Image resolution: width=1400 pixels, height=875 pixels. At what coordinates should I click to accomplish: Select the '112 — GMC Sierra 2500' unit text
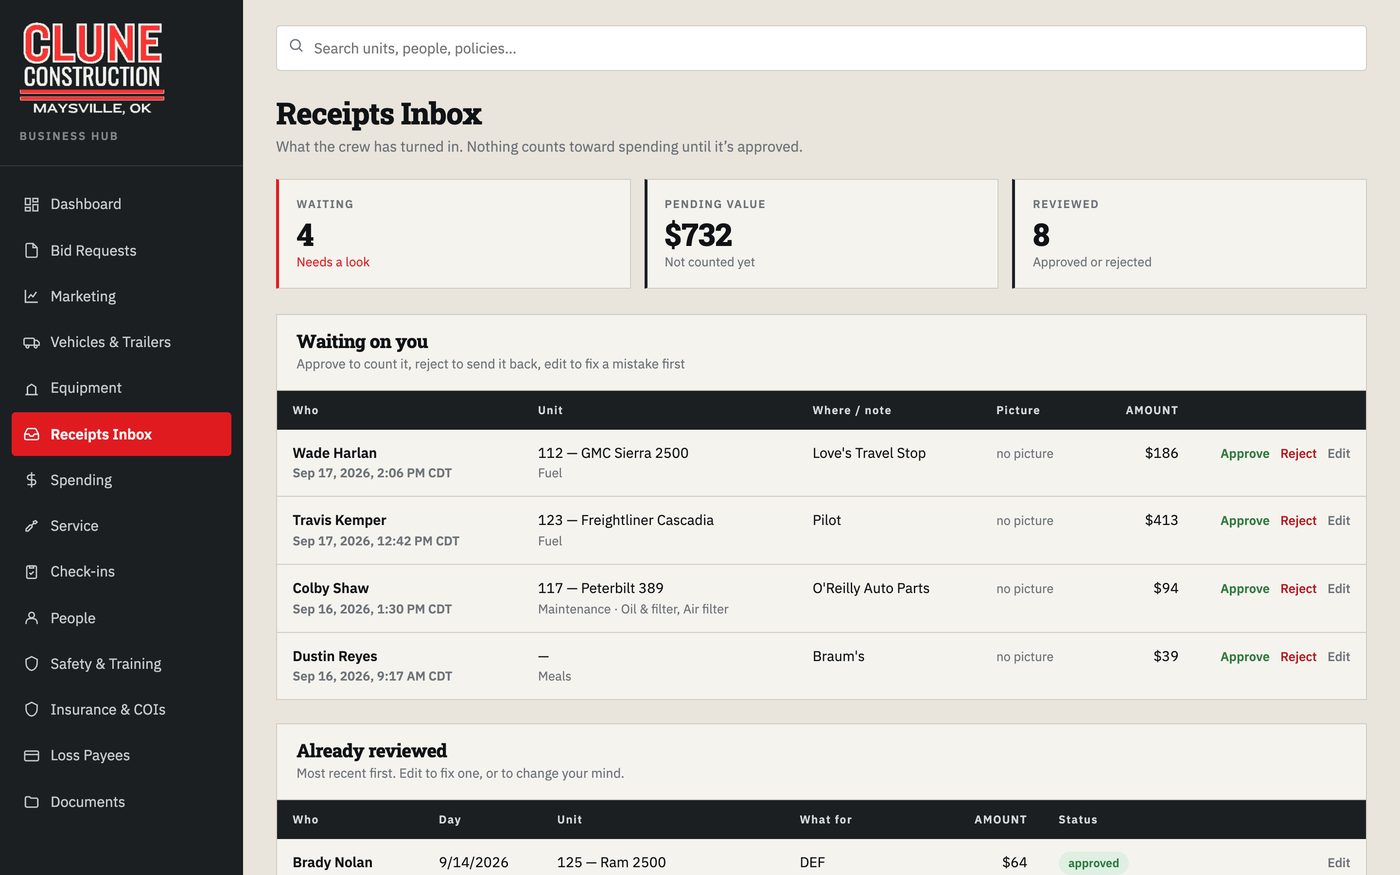[x=613, y=453]
